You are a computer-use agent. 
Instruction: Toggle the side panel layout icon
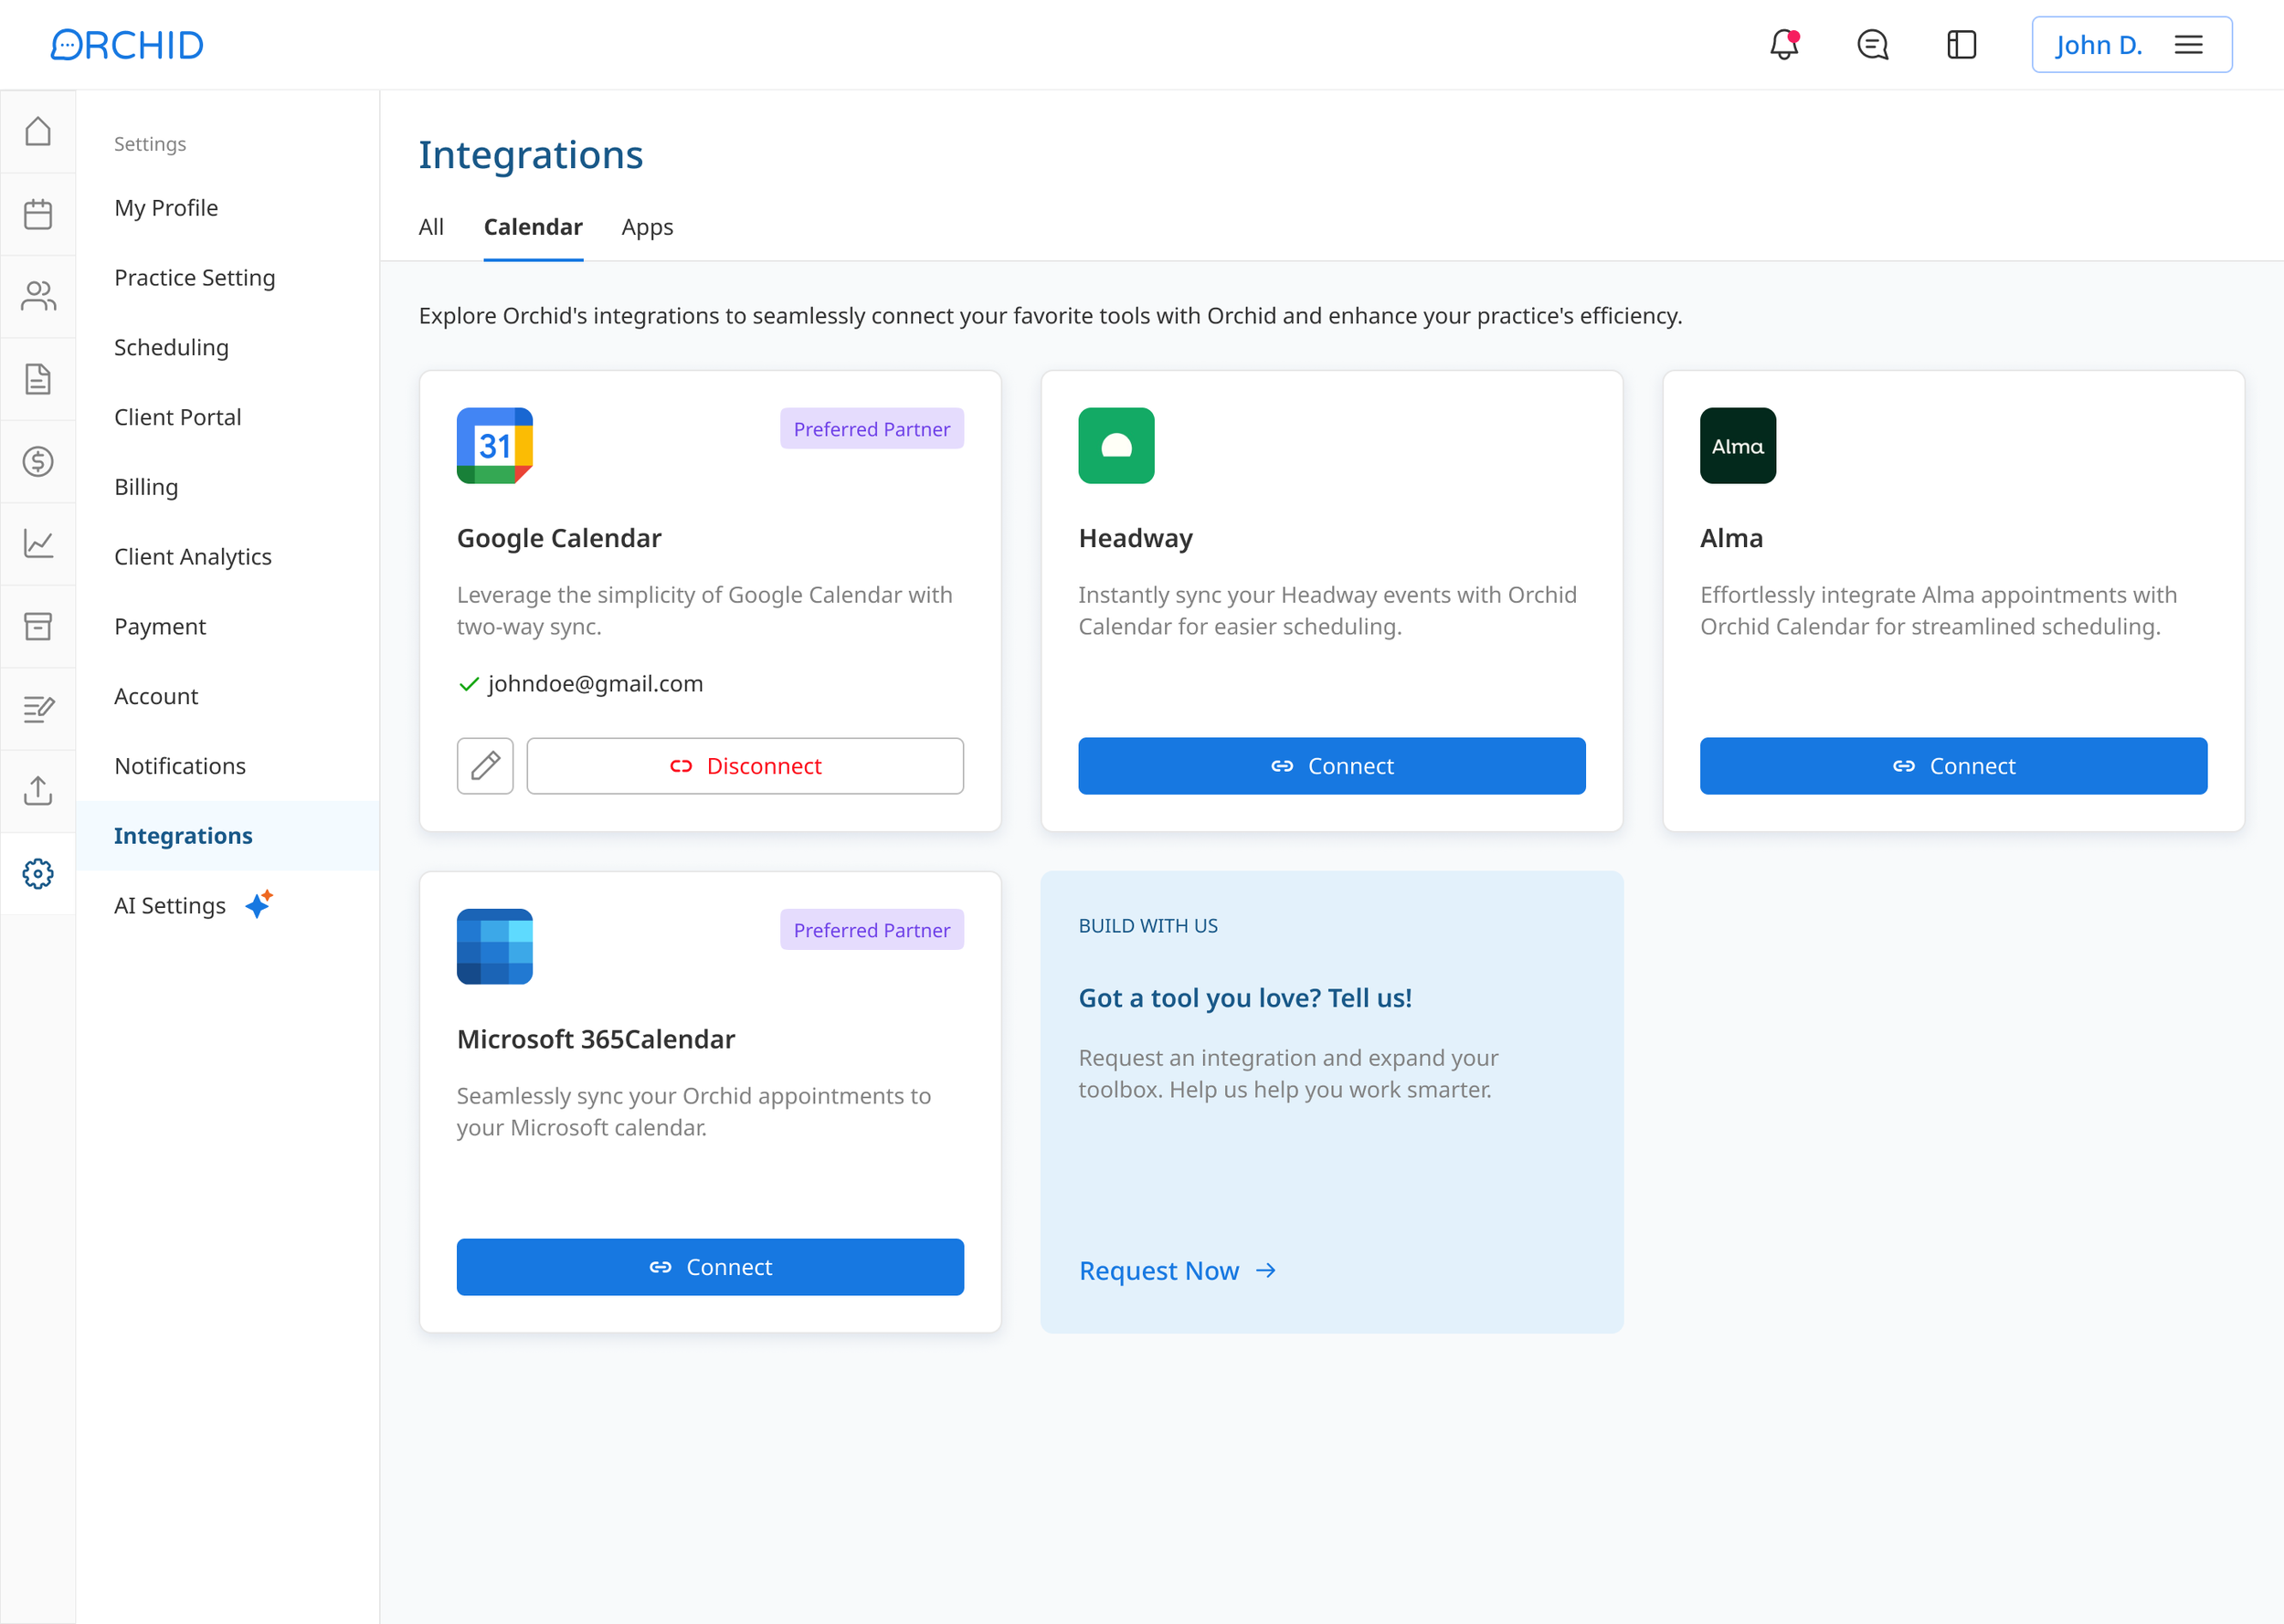[x=1961, y=45]
